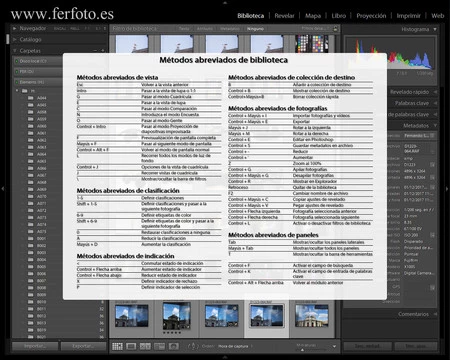The height and width of the screenshot is (360, 450).
Task: Select folder A072 in Carpetas
Action: coord(42,210)
